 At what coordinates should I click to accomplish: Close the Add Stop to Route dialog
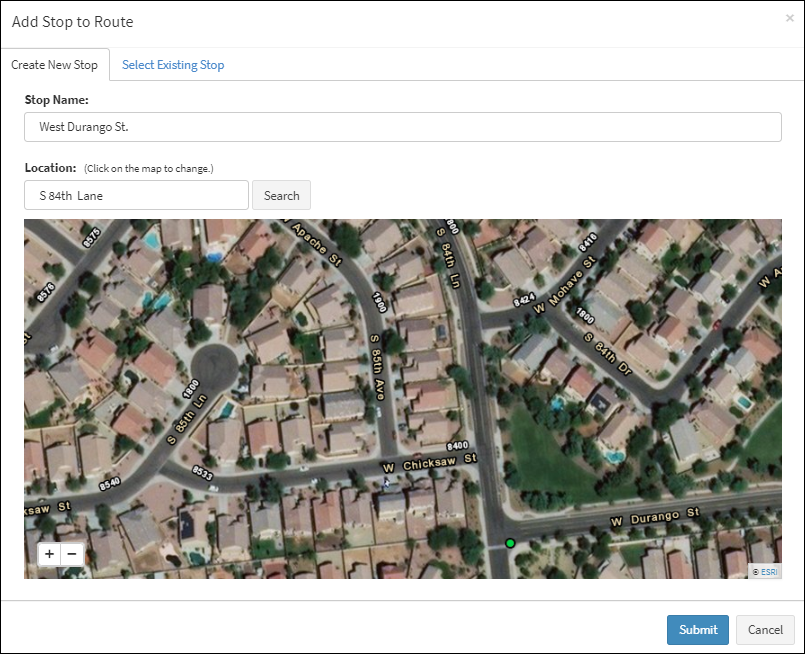[789, 18]
